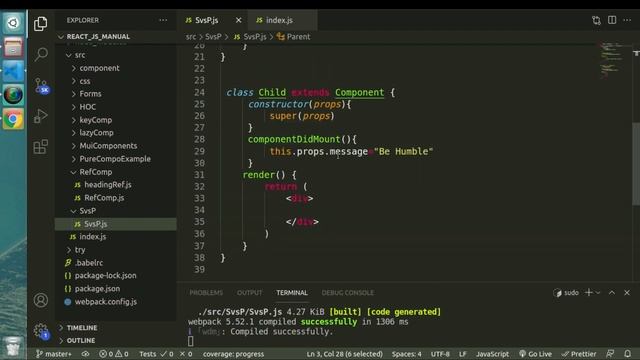The height and width of the screenshot is (360, 640).
Task: Change indentation via Spaces: 4
Action: [x=407, y=354]
